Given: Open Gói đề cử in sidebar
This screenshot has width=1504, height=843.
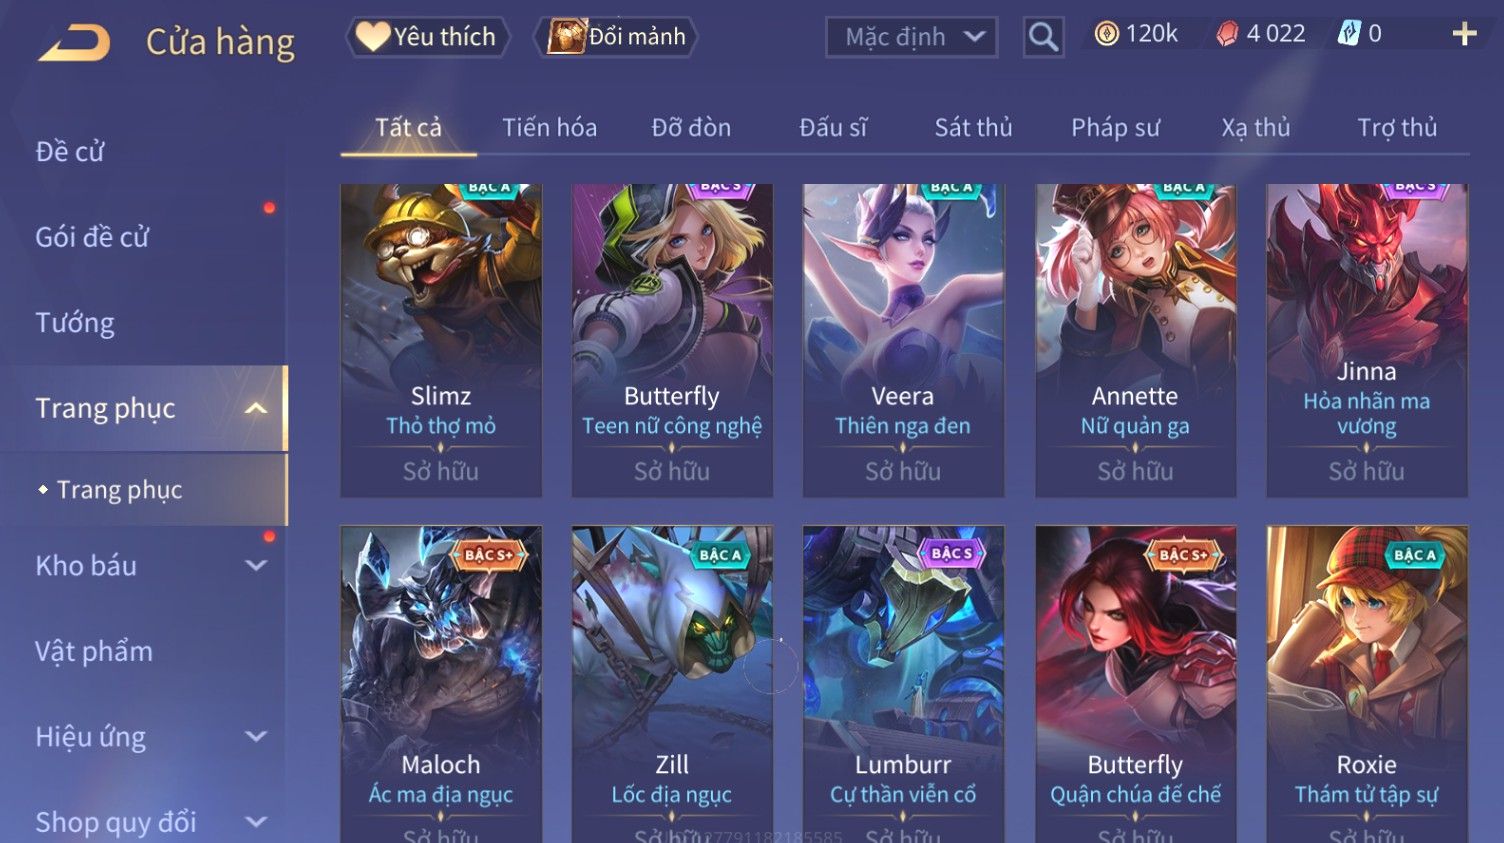Looking at the screenshot, I should [92, 237].
